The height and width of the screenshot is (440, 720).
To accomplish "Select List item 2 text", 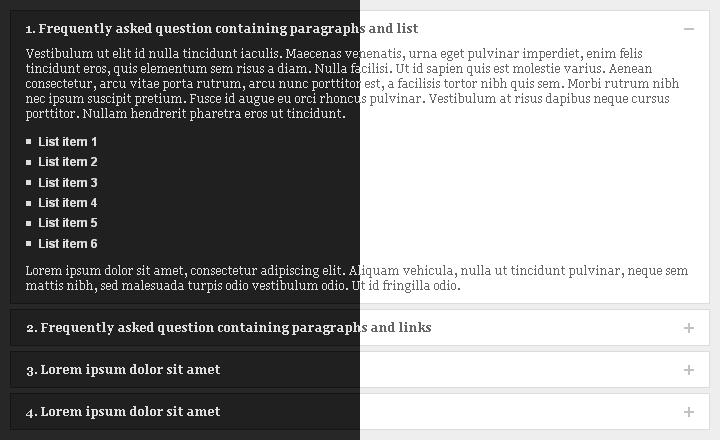I will tap(68, 162).
